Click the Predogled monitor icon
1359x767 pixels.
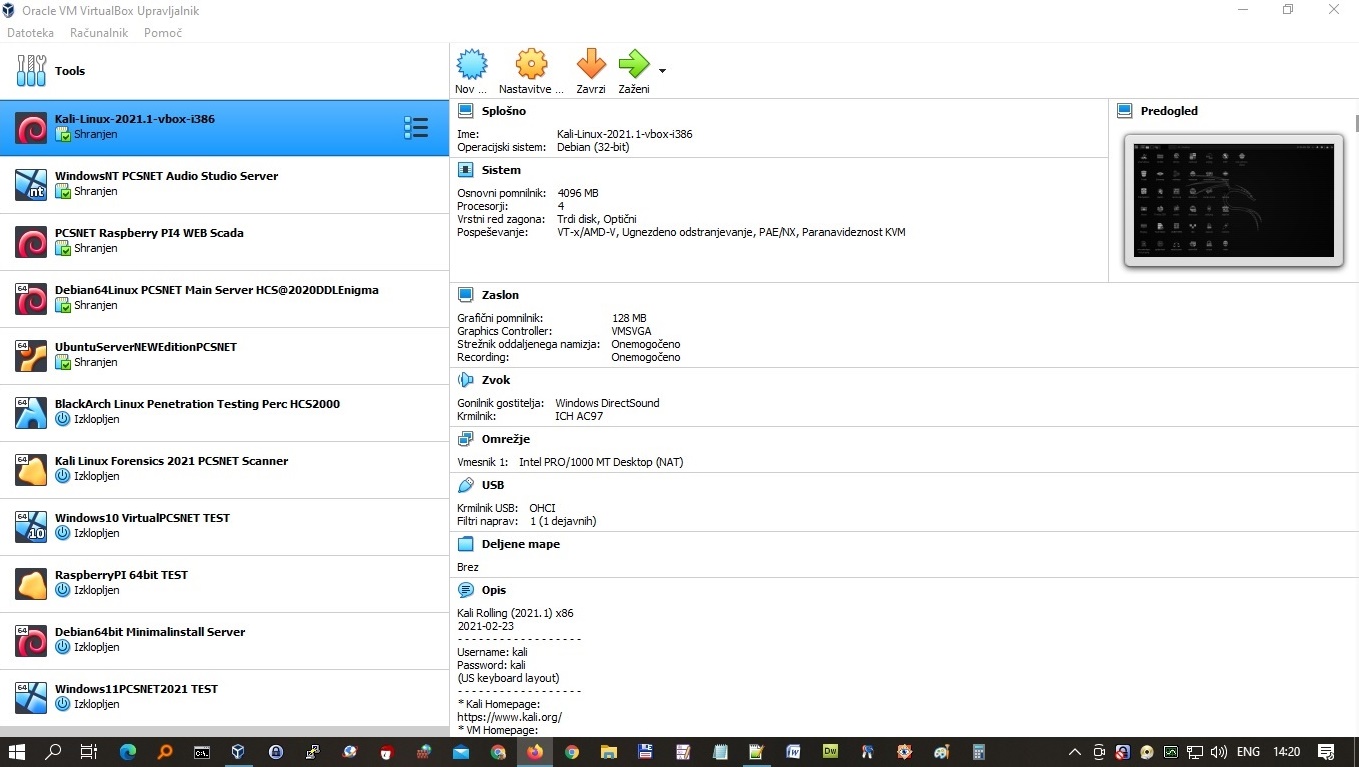[x=1125, y=111]
